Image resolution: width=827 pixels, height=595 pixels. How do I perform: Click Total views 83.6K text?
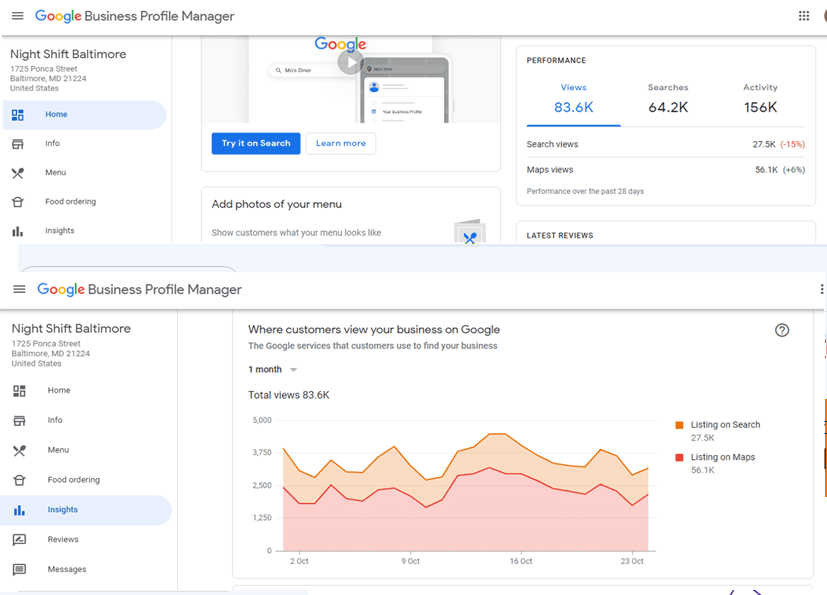pyautogui.click(x=289, y=395)
